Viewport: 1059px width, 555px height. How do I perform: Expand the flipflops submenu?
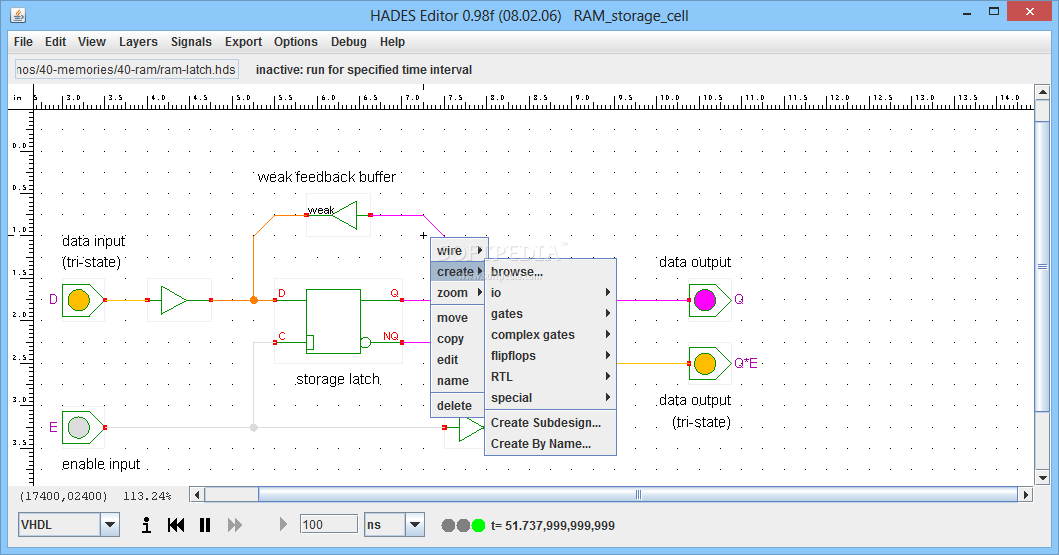tap(550, 355)
